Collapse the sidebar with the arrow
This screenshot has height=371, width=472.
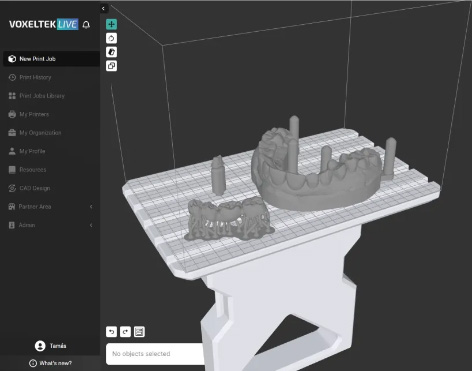[x=103, y=8]
